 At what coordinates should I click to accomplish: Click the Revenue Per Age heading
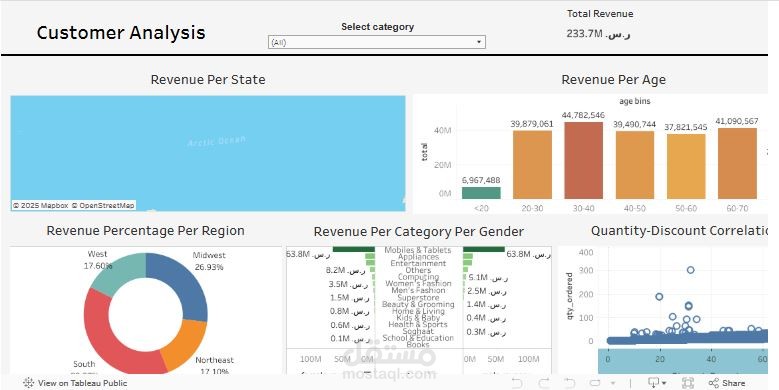614,79
